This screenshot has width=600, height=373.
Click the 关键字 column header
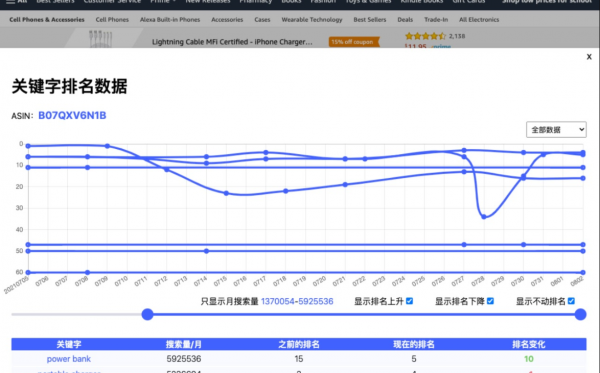point(69,344)
